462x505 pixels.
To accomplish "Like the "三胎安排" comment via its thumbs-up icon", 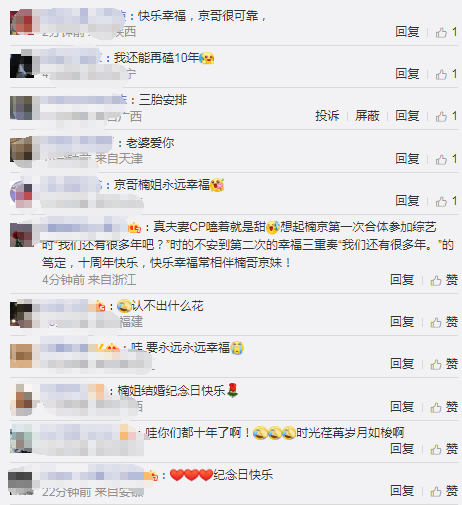I will (x=441, y=116).
